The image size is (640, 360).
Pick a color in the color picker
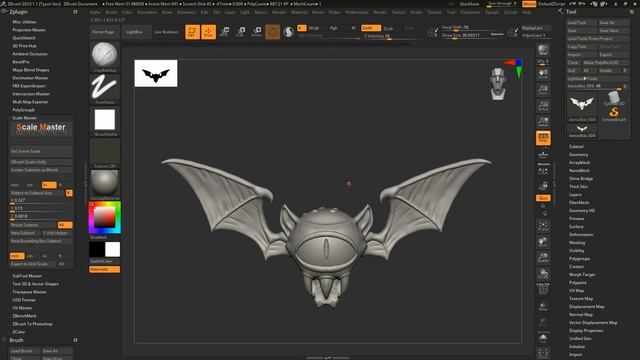coord(104,218)
